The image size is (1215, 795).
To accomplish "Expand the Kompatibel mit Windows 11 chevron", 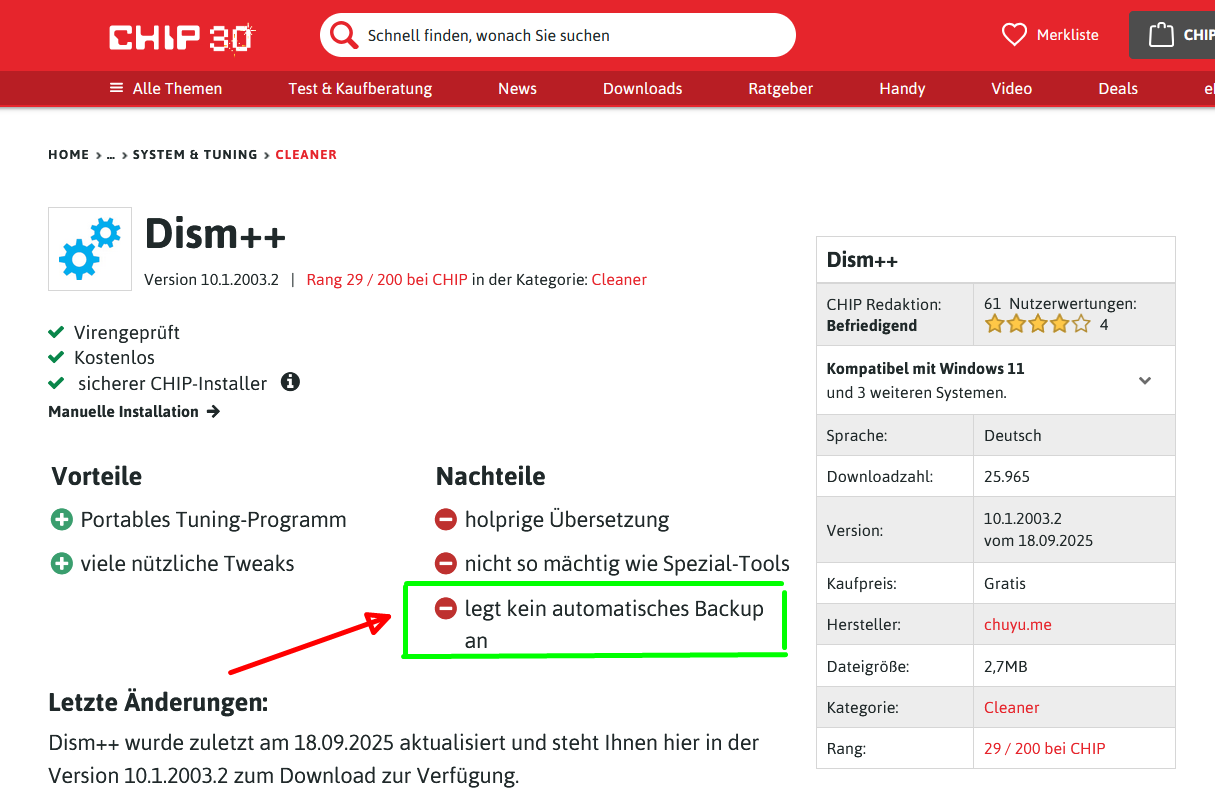I will [x=1145, y=380].
